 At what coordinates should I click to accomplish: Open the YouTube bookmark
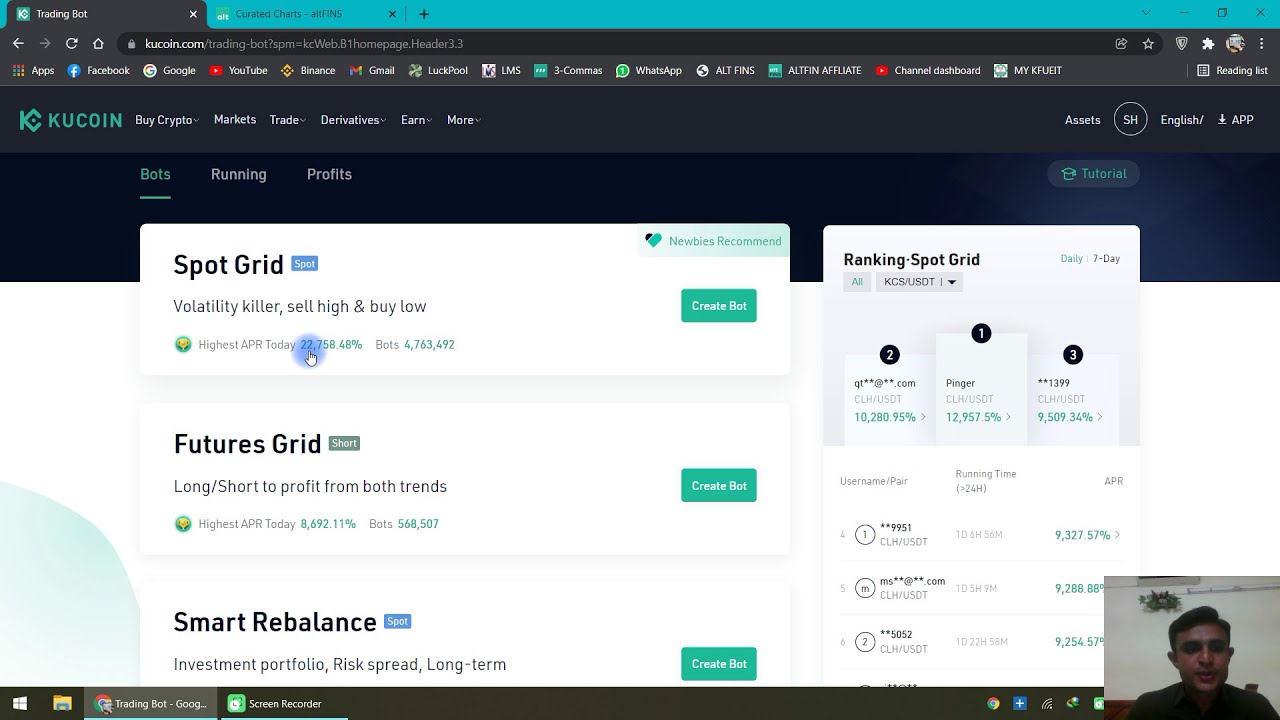click(238, 71)
